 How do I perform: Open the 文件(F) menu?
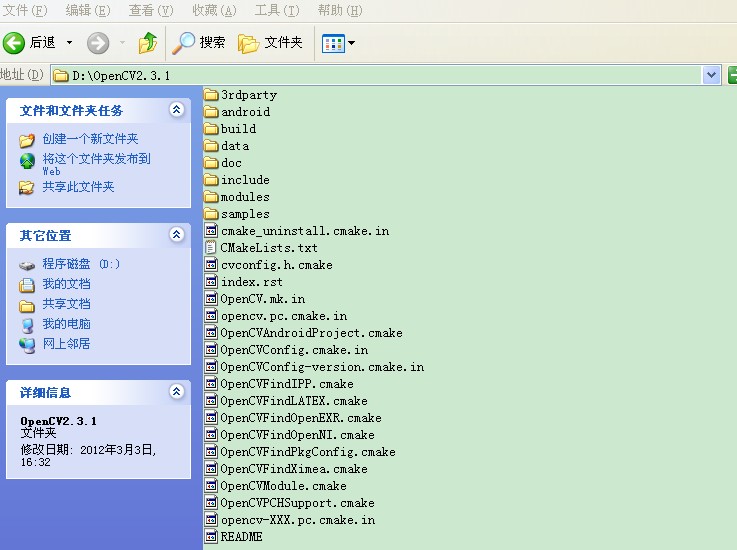(25, 10)
